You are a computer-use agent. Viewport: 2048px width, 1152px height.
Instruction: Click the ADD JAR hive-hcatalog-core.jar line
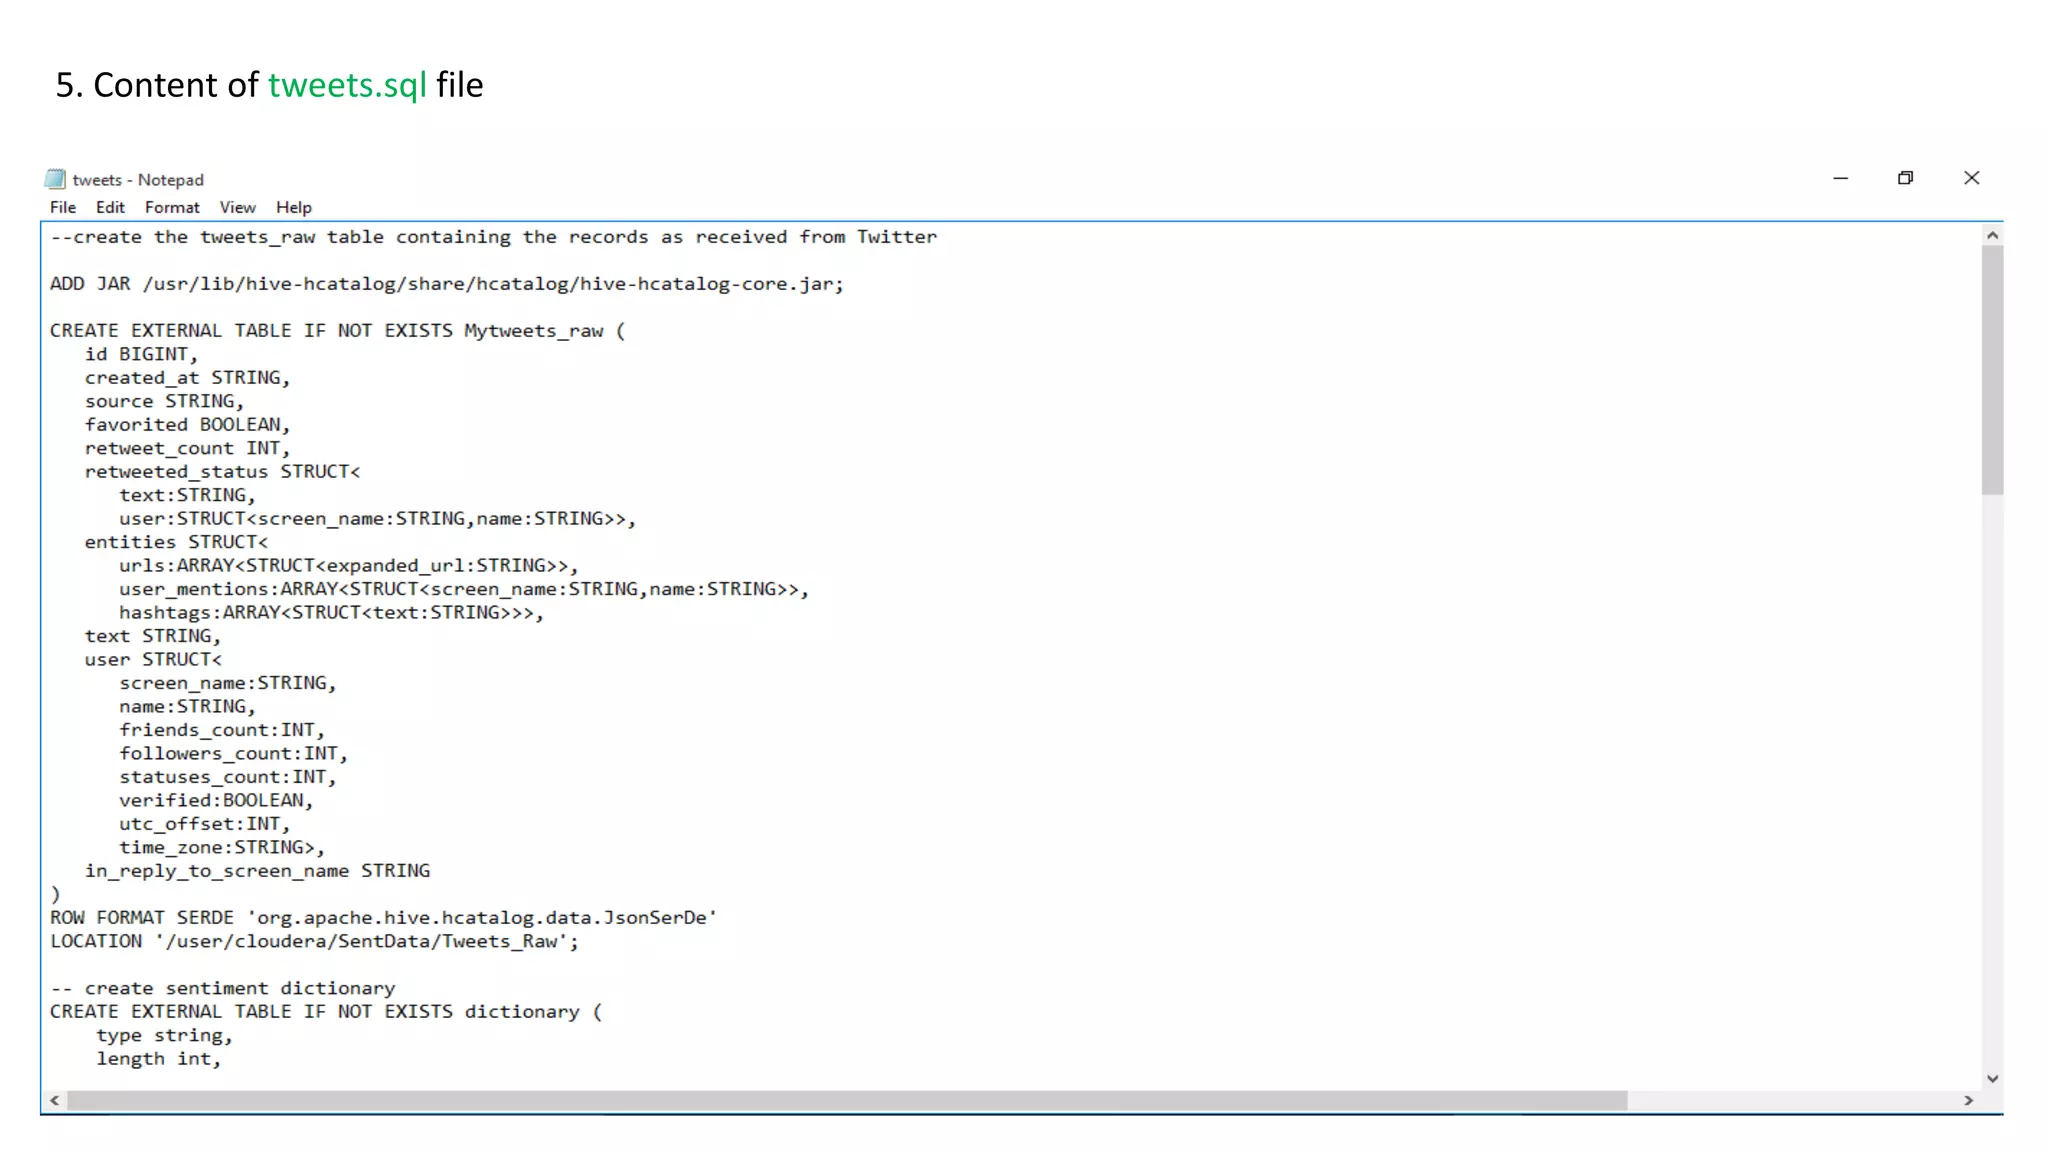click(447, 284)
